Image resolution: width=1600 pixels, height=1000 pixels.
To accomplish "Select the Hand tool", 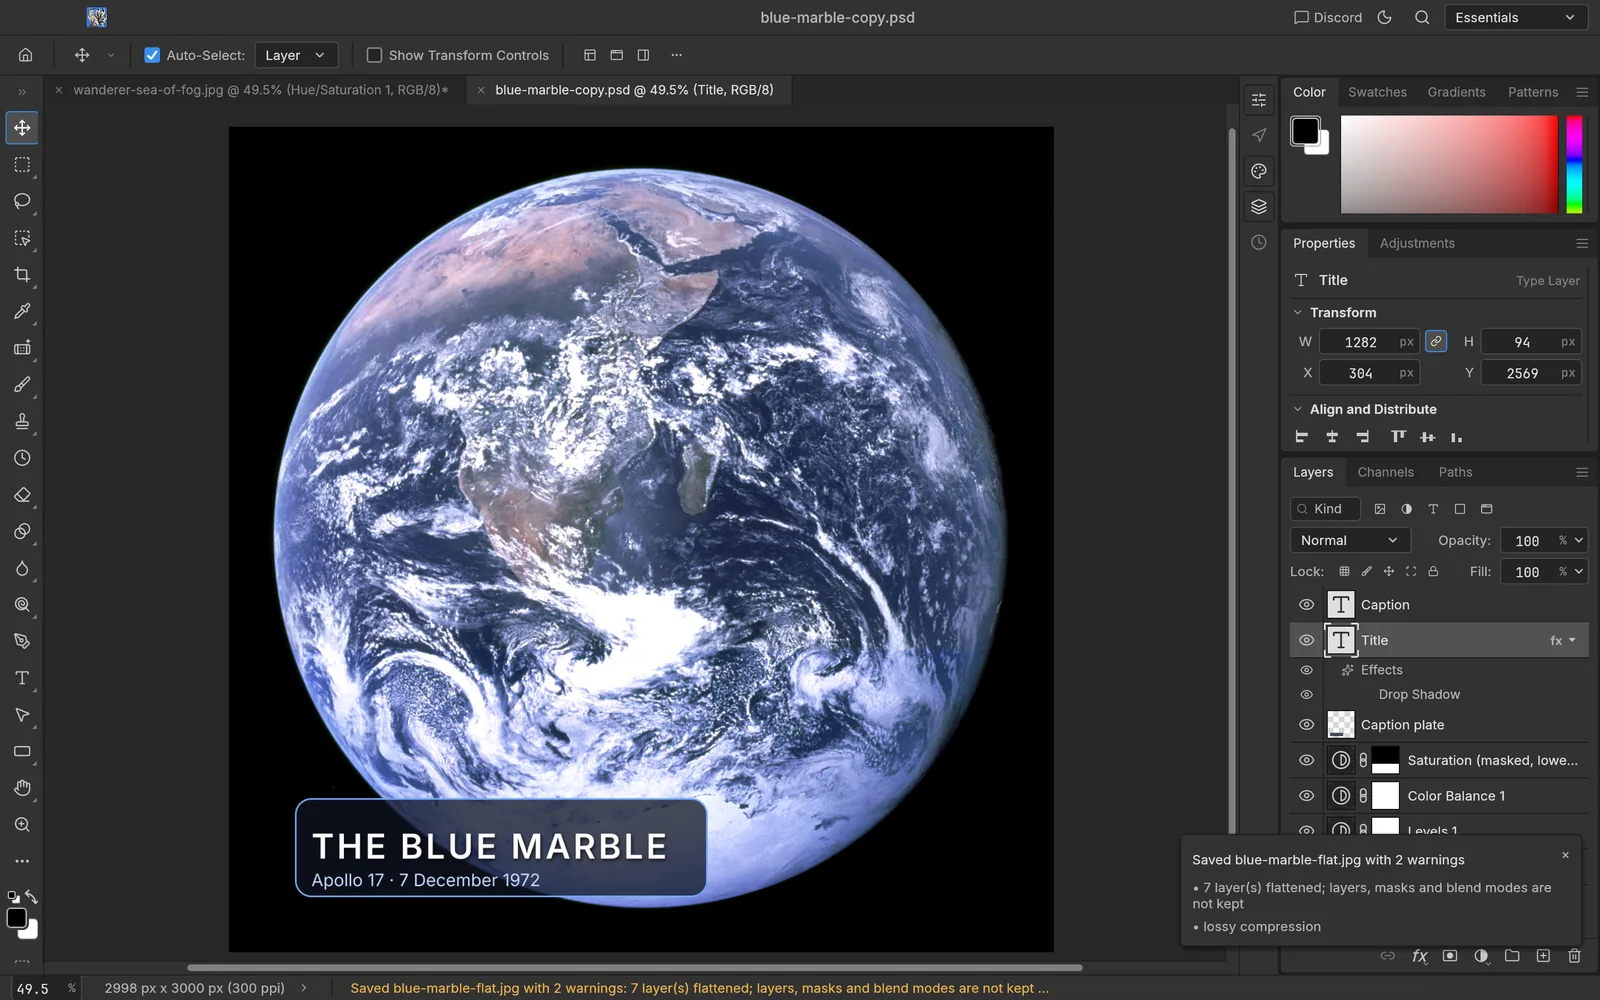I will tap(22, 788).
